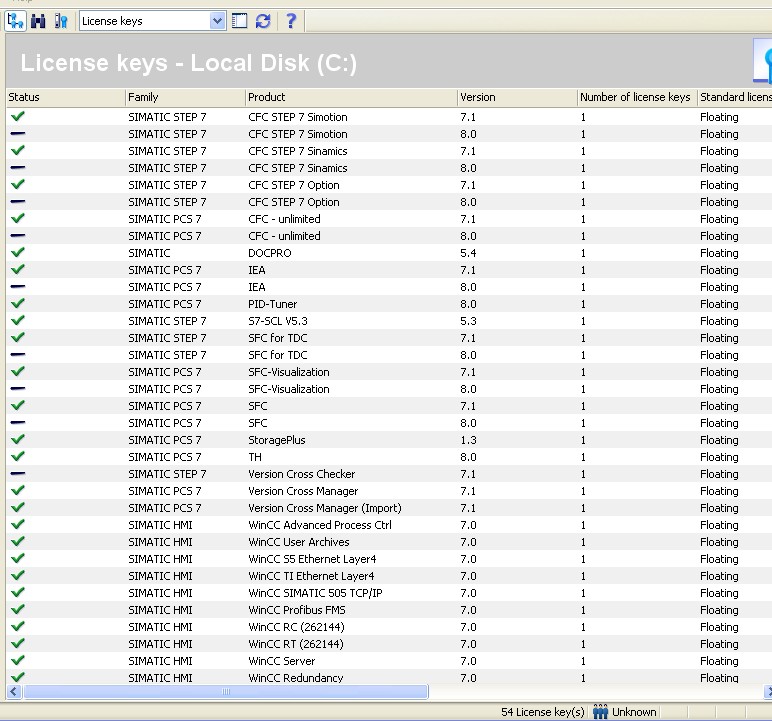
Task: Click checkmark status of WinCC User Archives row
Action: click(18, 542)
